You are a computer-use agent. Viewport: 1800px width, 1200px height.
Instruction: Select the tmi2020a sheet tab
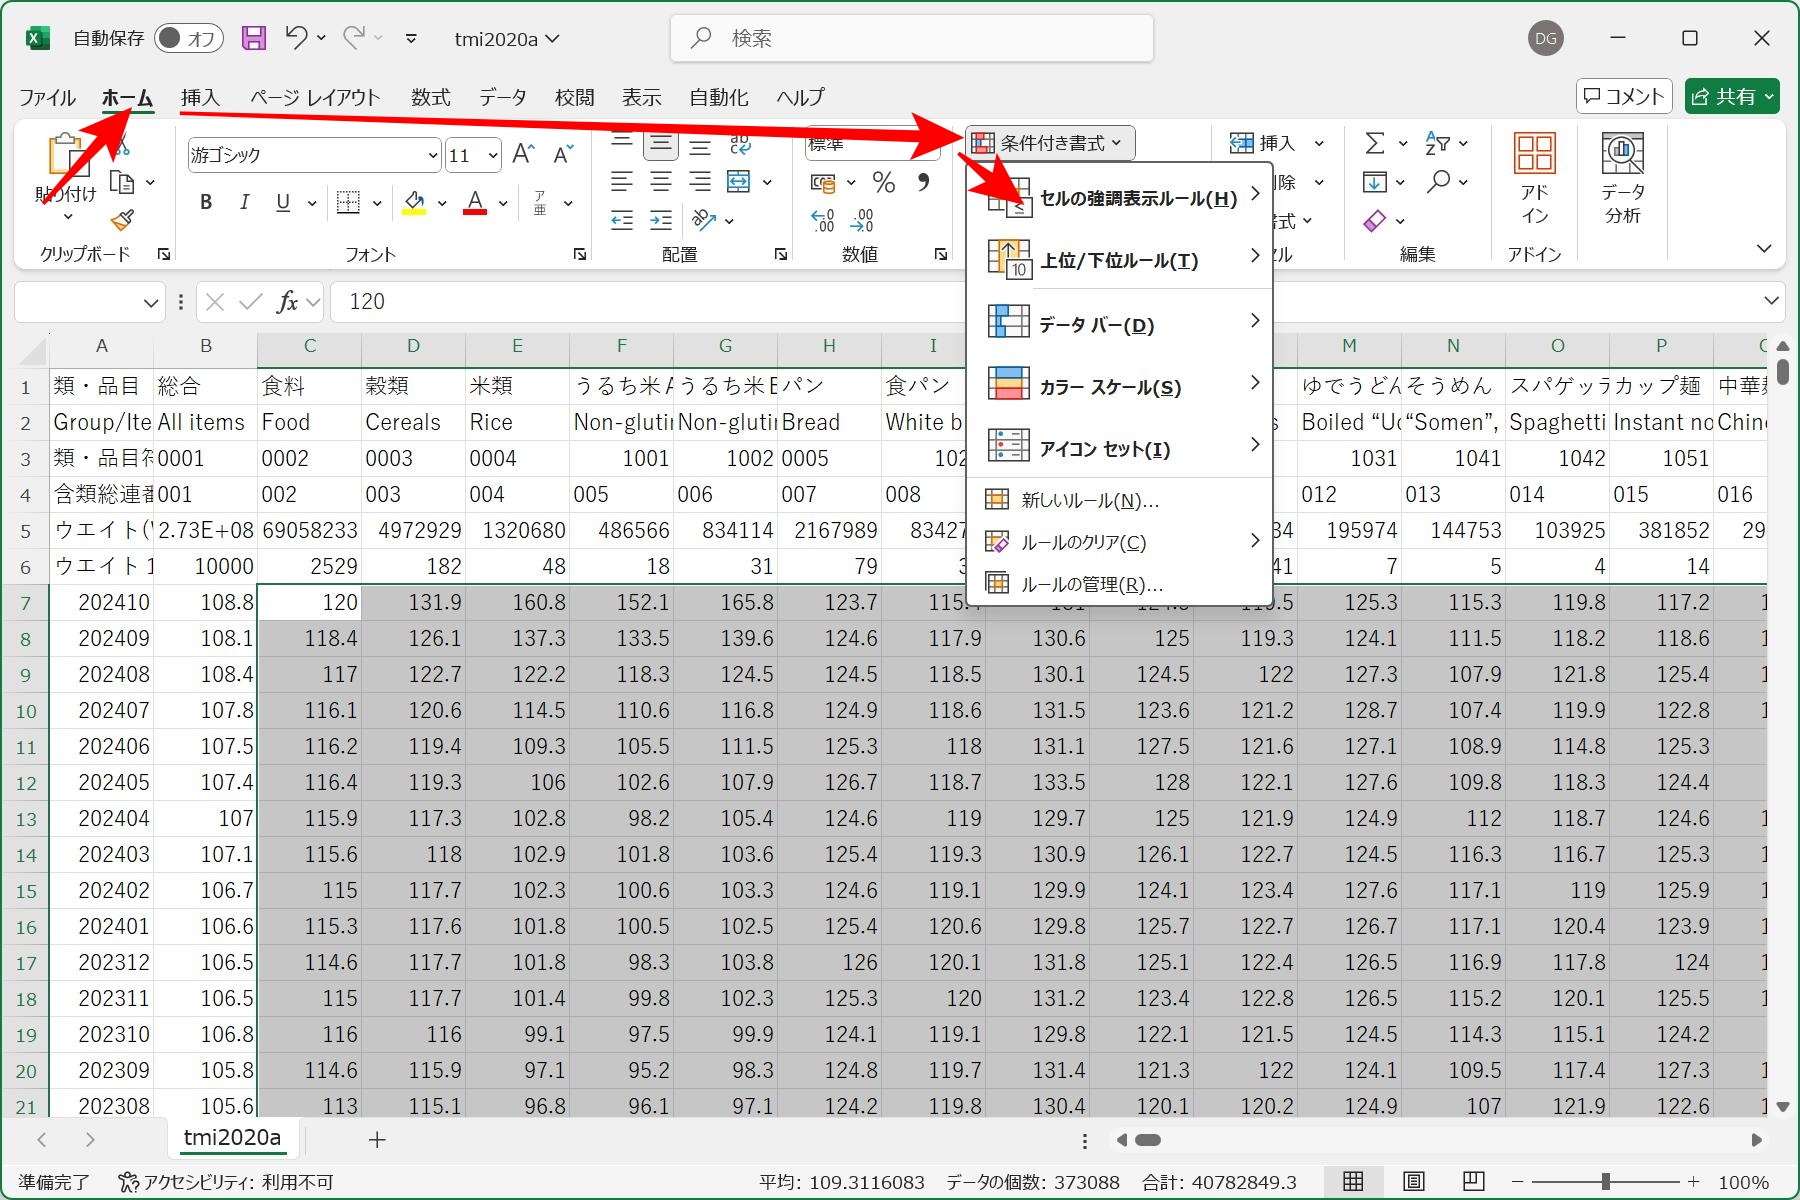232,1138
